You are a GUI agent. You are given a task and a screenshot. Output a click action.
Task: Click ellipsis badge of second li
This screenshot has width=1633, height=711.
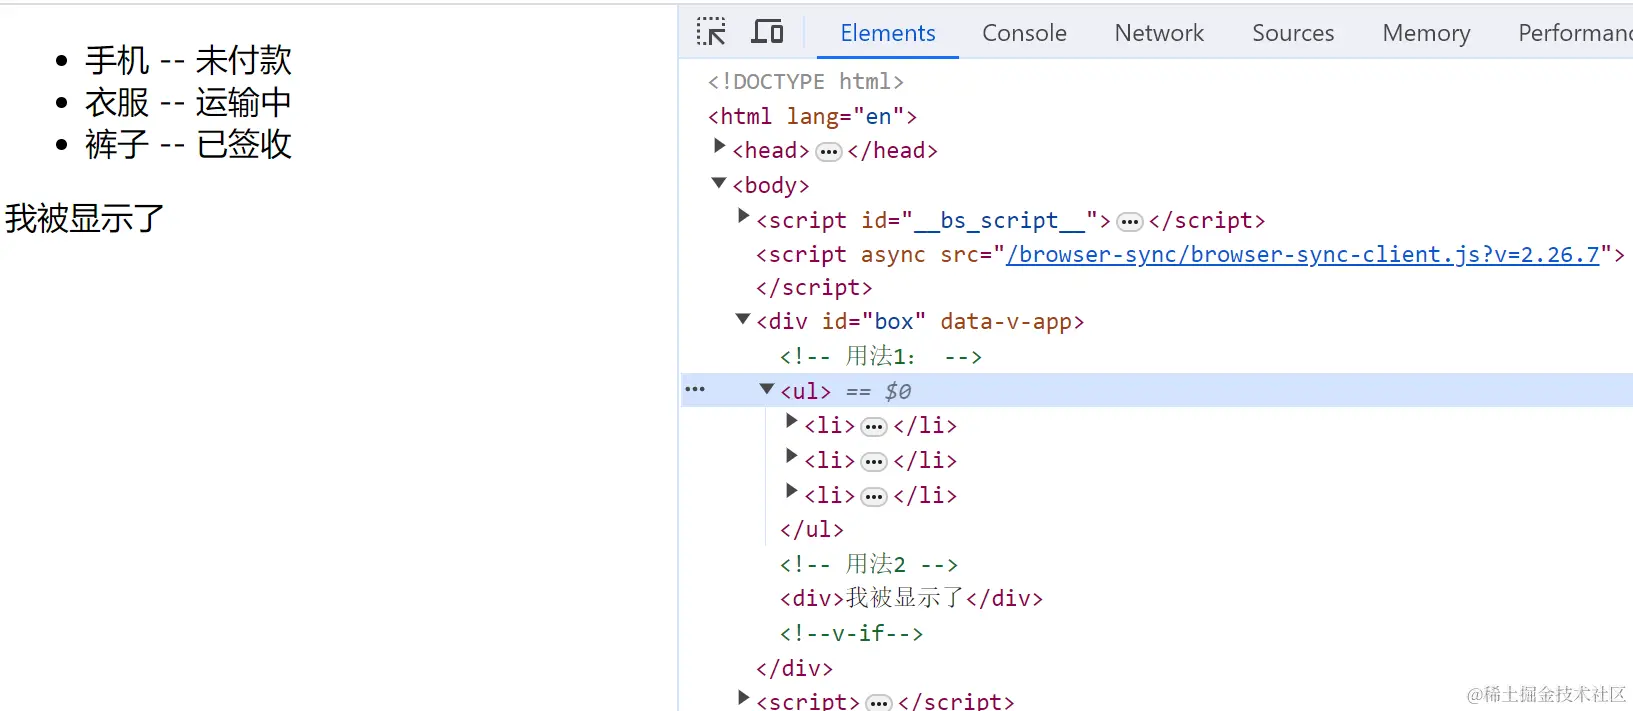pos(874,462)
